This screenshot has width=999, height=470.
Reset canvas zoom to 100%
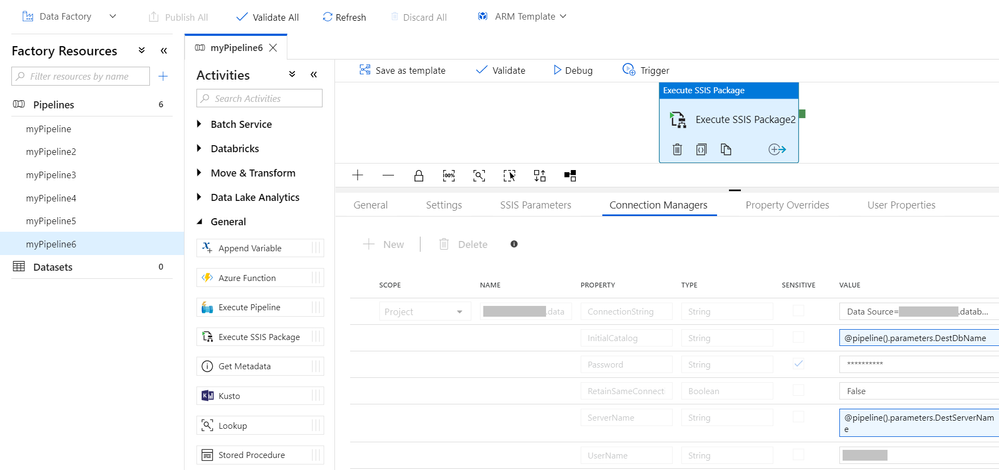coord(449,176)
